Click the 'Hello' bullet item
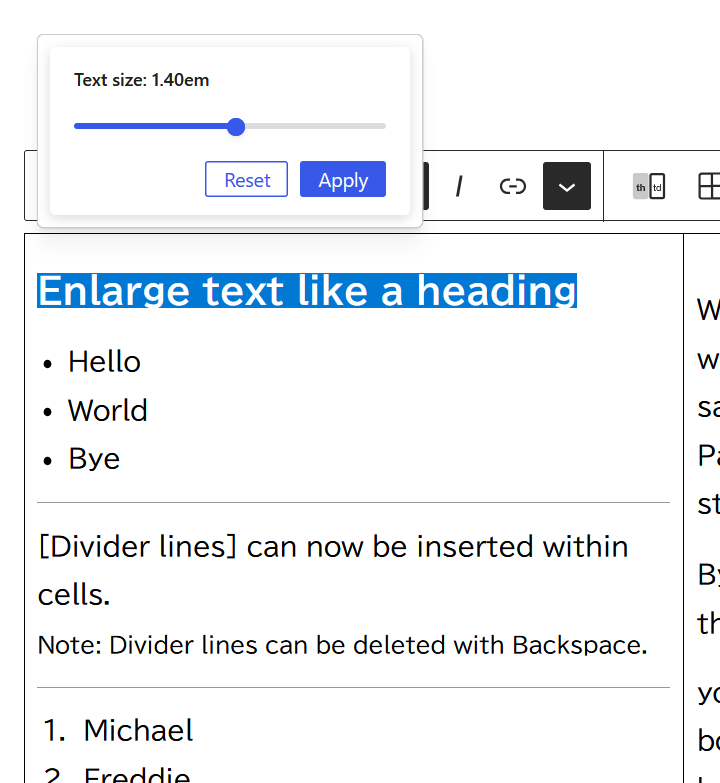Viewport: 720px width, 783px height. (104, 362)
